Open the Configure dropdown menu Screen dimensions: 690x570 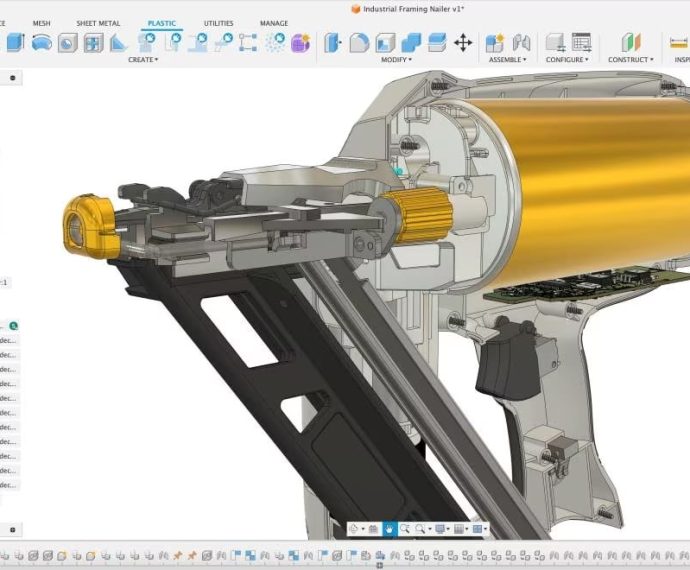(567, 60)
